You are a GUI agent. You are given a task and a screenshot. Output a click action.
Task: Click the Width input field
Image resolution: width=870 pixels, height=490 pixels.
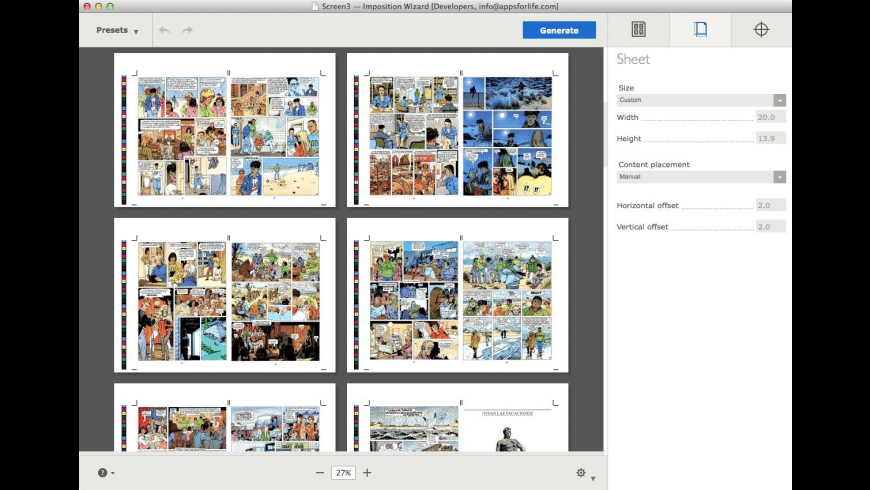[x=770, y=117]
